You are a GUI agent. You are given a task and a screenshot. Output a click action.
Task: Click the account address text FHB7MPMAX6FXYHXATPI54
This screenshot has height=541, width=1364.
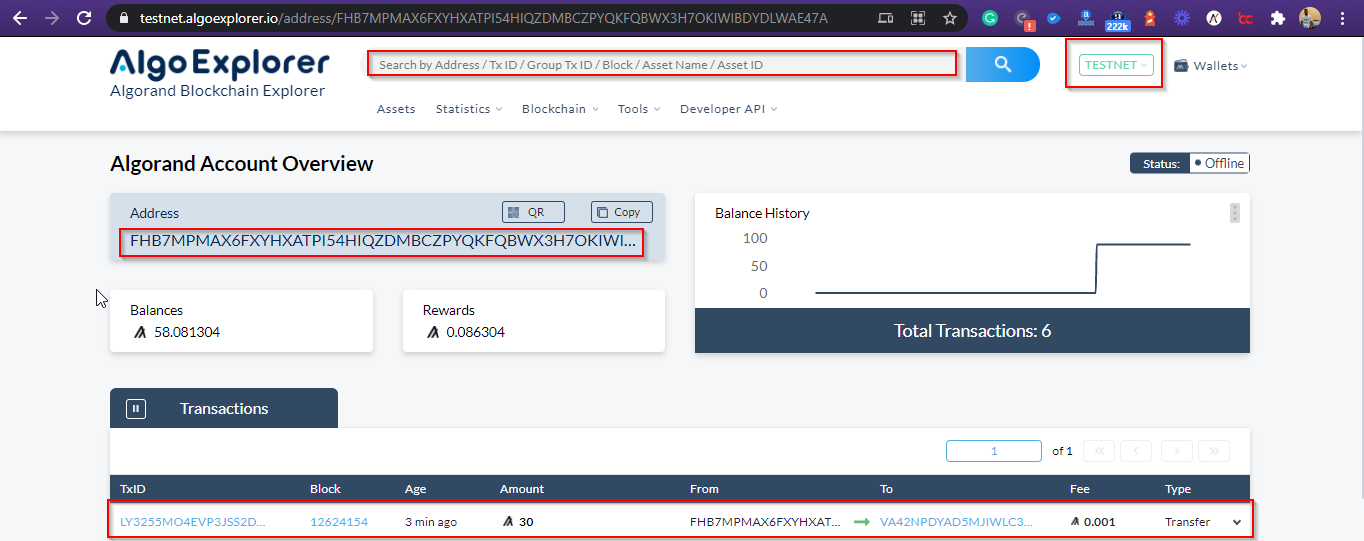[x=383, y=241]
